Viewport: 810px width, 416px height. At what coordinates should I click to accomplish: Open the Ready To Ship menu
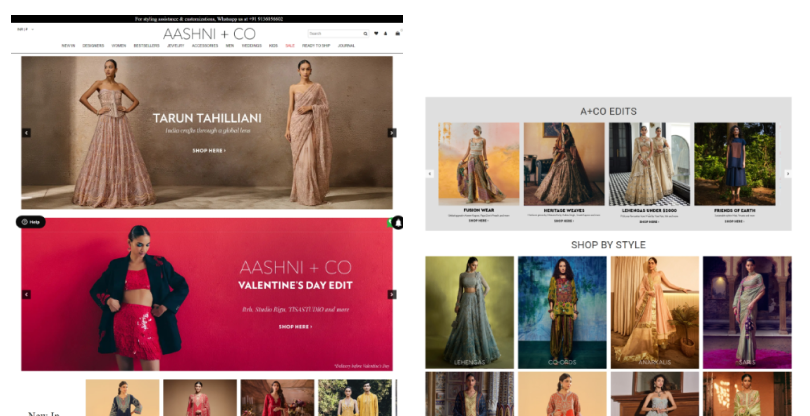tap(316, 46)
